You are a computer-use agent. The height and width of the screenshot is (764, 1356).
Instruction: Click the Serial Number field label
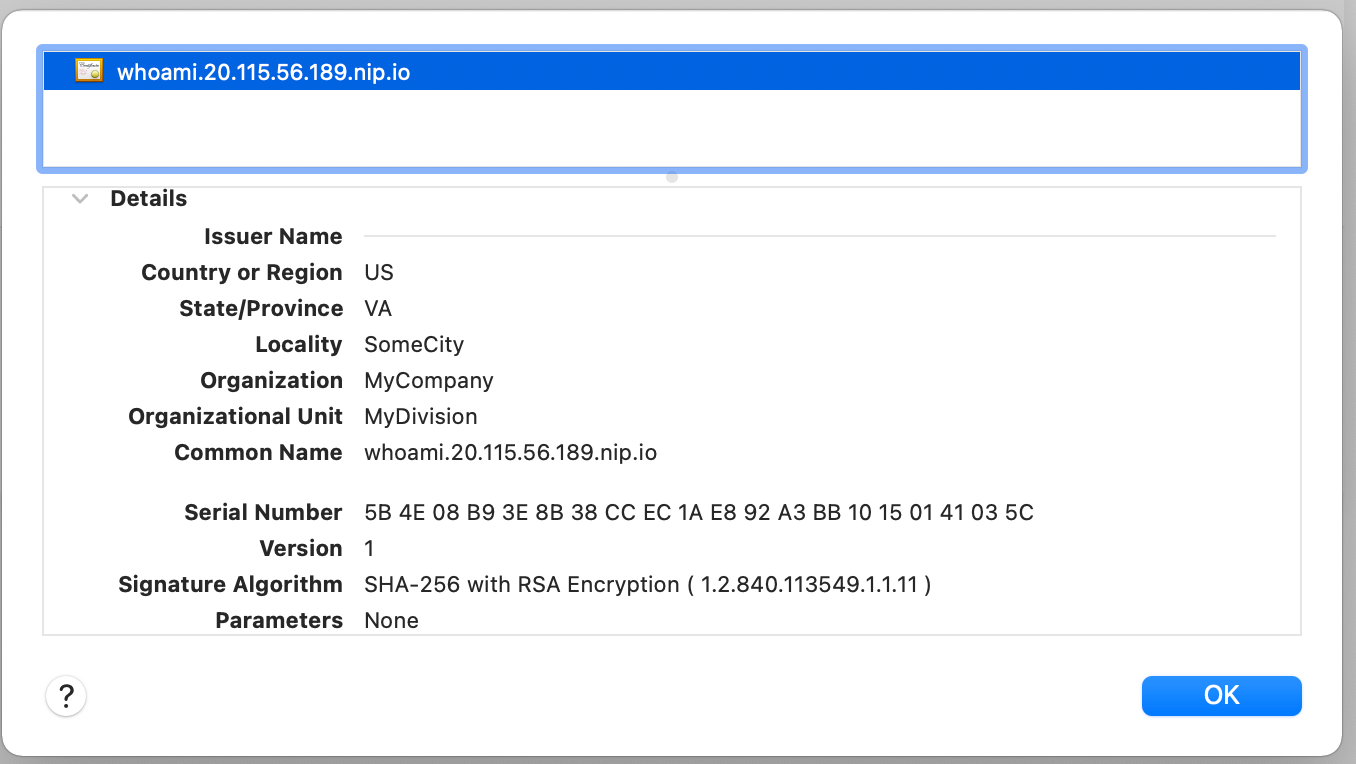[263, 513]
